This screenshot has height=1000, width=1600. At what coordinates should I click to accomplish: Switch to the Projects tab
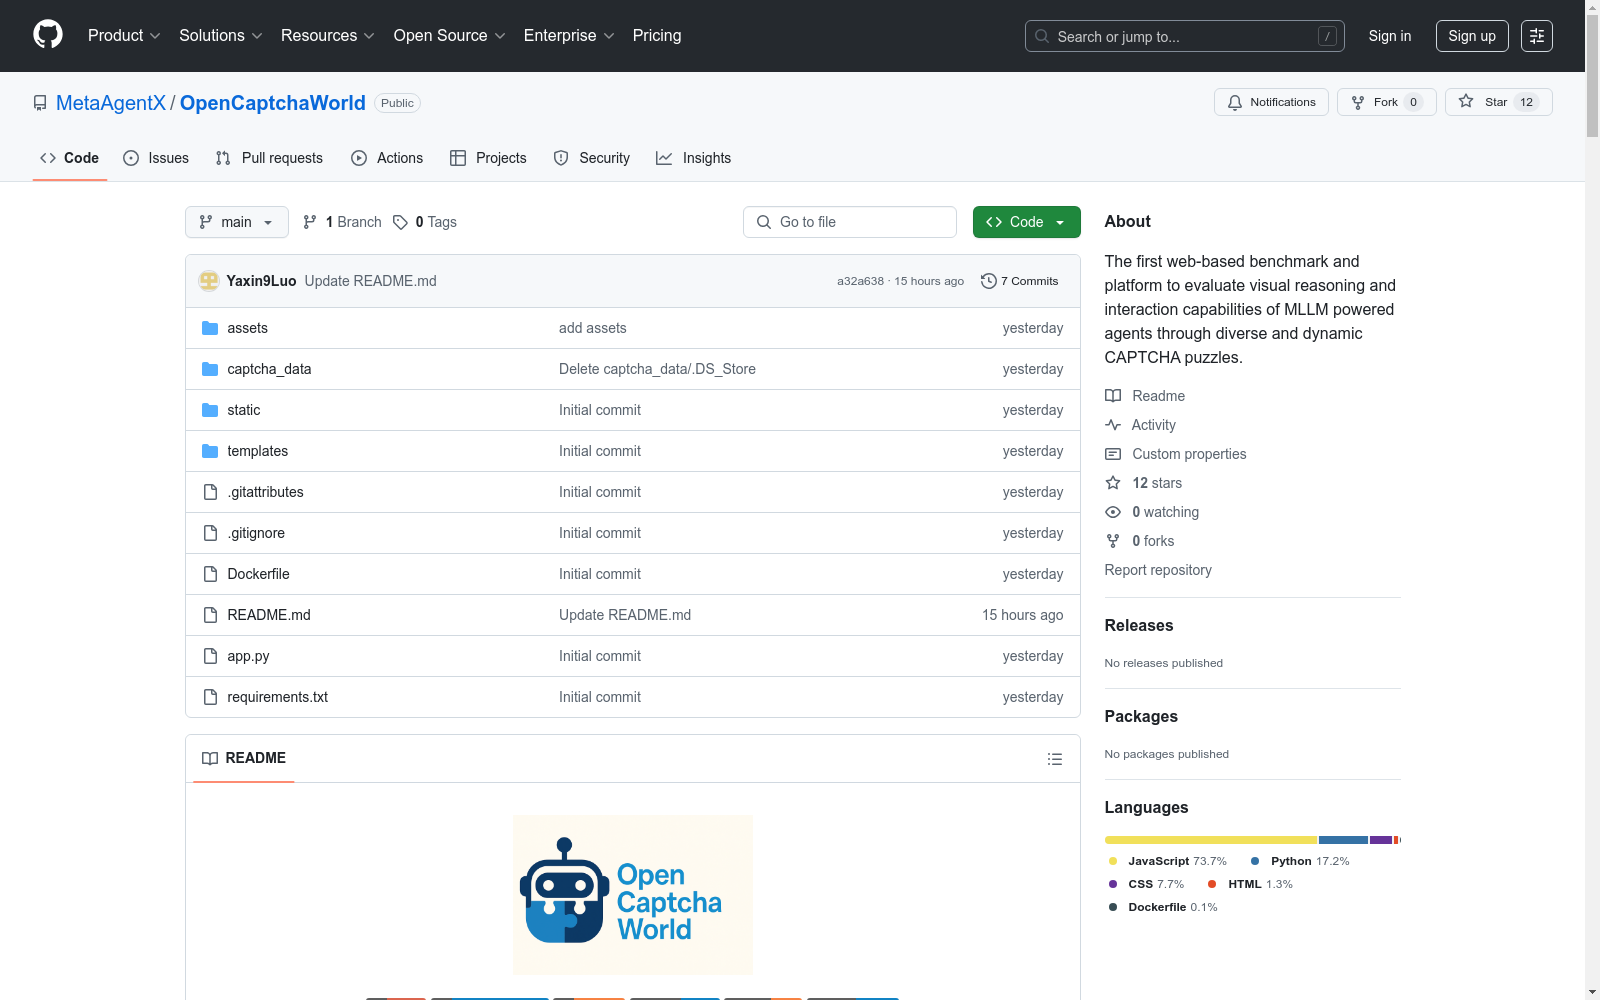pyautogui.click(x=488, y=158)
